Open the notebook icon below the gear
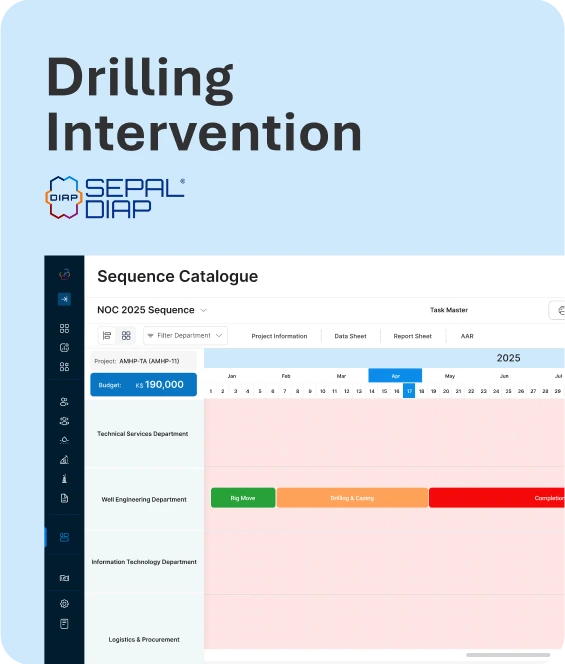 click(x=64, y=624)
